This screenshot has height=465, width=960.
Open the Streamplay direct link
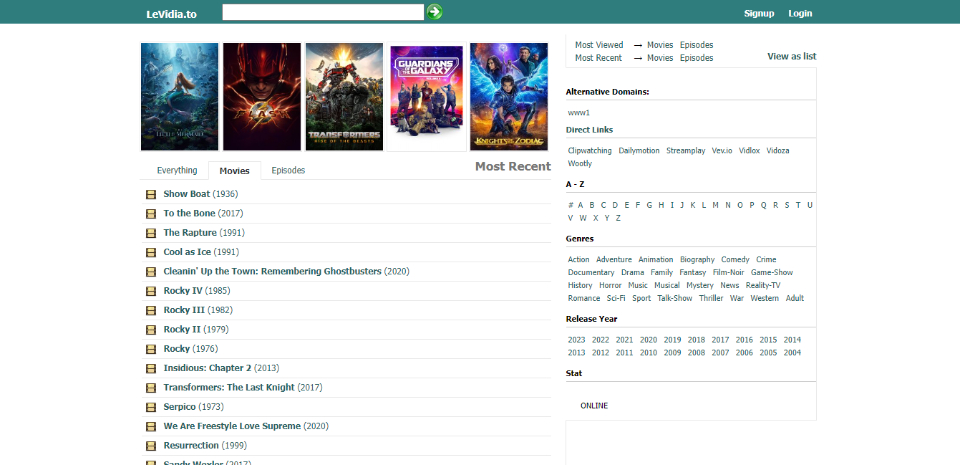click(686, 151)
